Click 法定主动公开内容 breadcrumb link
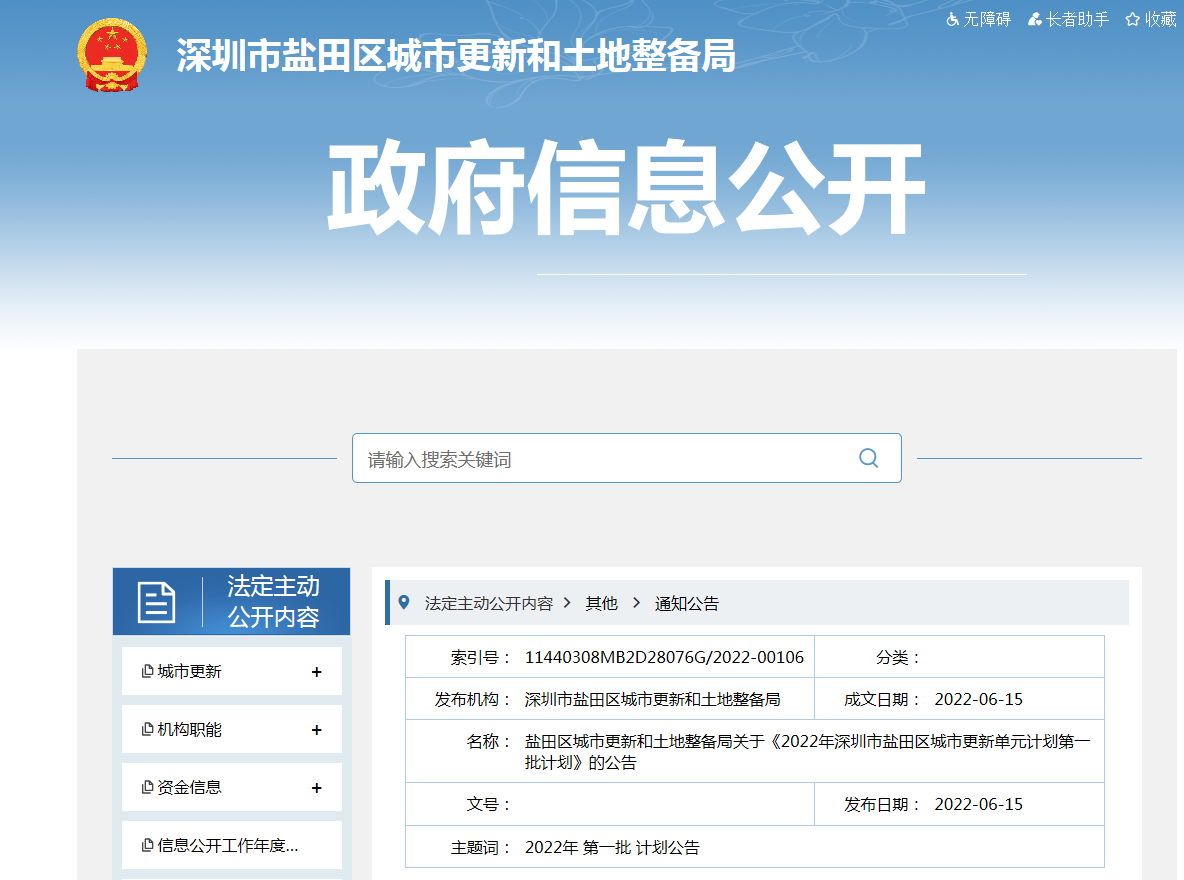The height and width of the screenshot is (880, 1184). pyautogui.click(x=488, y=604)
